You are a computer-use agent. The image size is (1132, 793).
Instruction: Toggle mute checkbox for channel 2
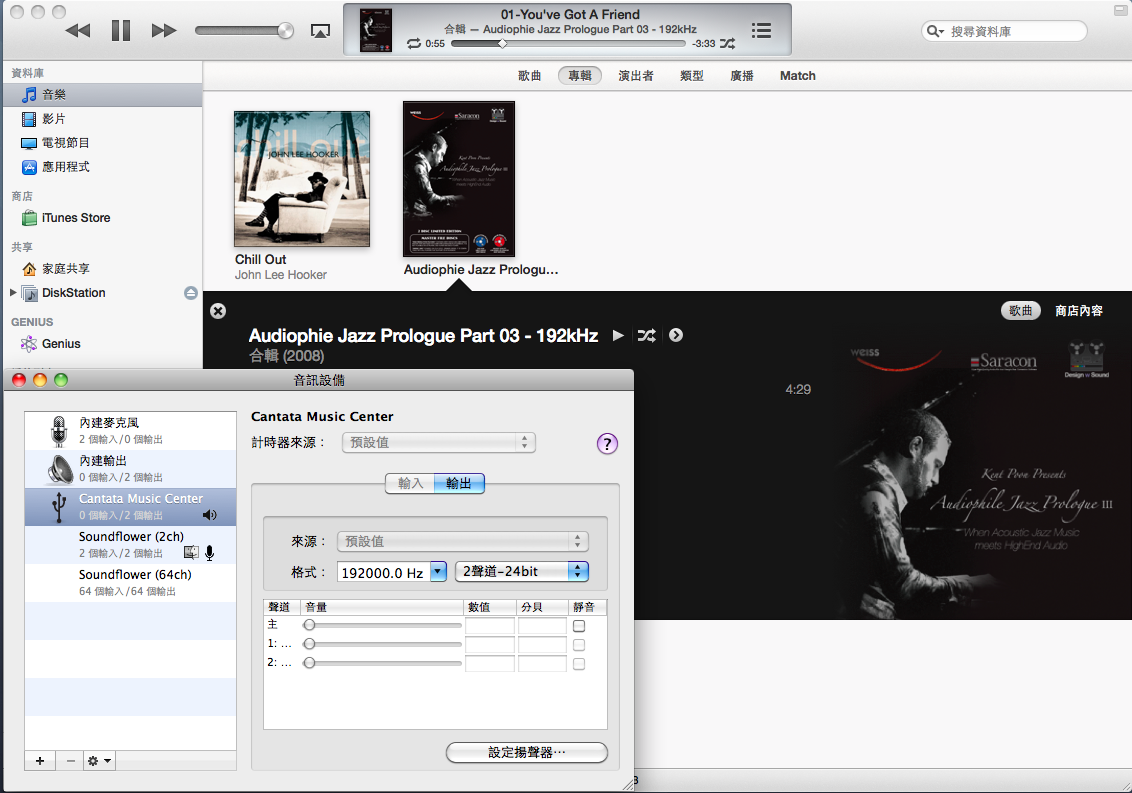pyautogui.click(x=579, y=663)
